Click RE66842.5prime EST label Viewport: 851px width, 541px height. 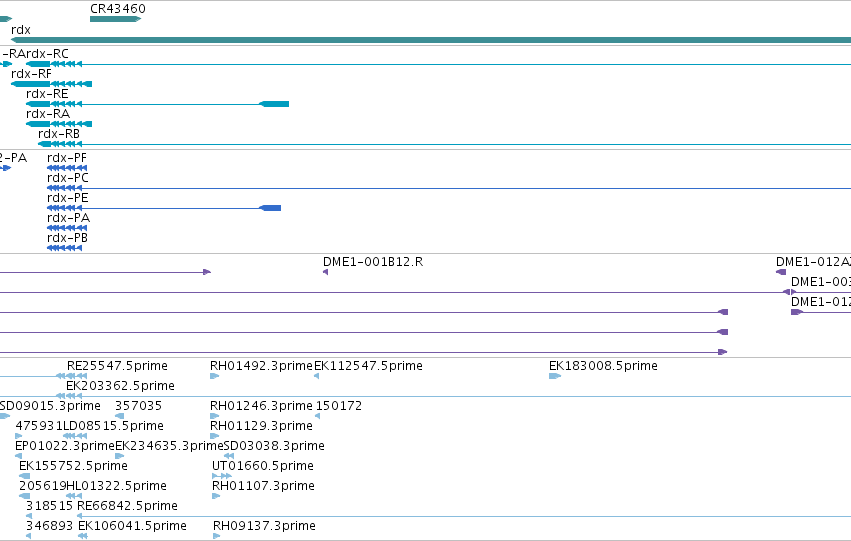pyautogui.click(x=128, y=507)
